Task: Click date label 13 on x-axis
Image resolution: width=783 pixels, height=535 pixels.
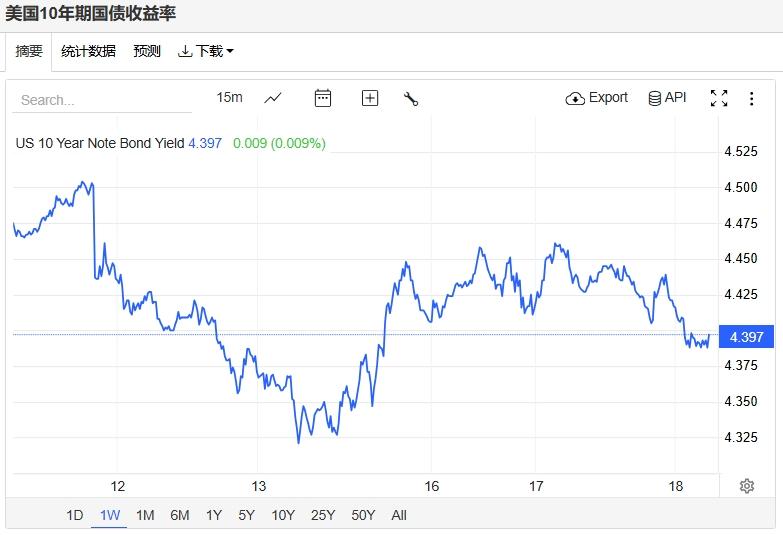Action: click(258, 486)
